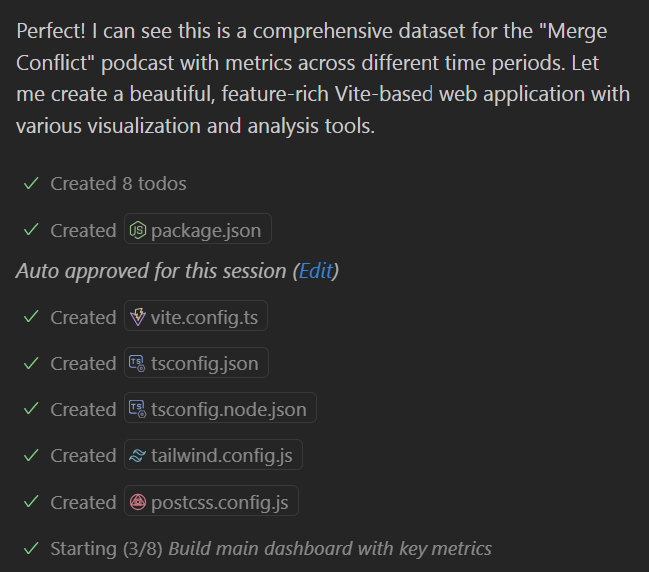Viewport: 649px width, 572px height.
Task: Open the postcss.config.js file name
Action: (x=220, y=502)
